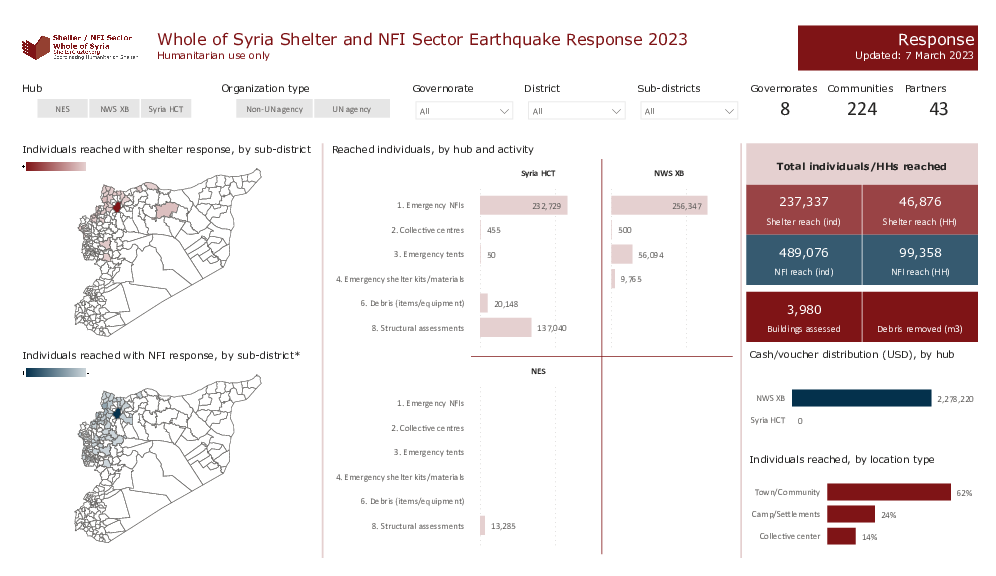Screen dimensions: 996x576
Task: Toggle the NWS XB hub filter
Action: pos(114,110)
